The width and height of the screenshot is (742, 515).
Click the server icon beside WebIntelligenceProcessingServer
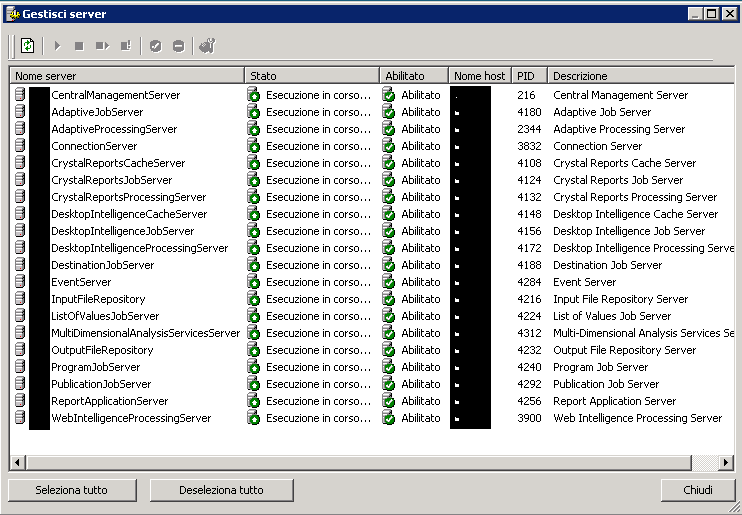(20, 417)
